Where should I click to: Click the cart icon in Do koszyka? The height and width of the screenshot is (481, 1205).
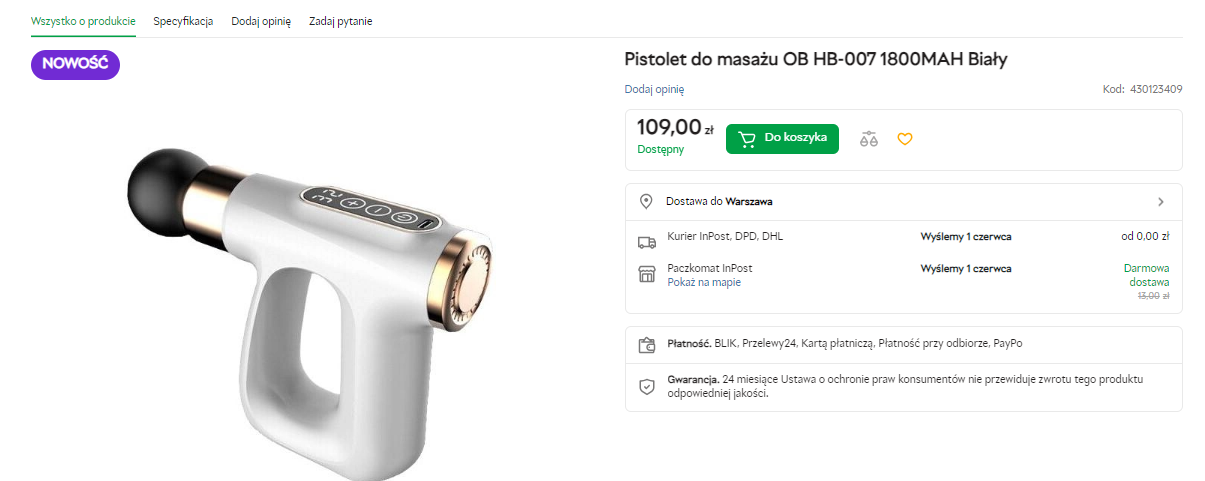747,138
